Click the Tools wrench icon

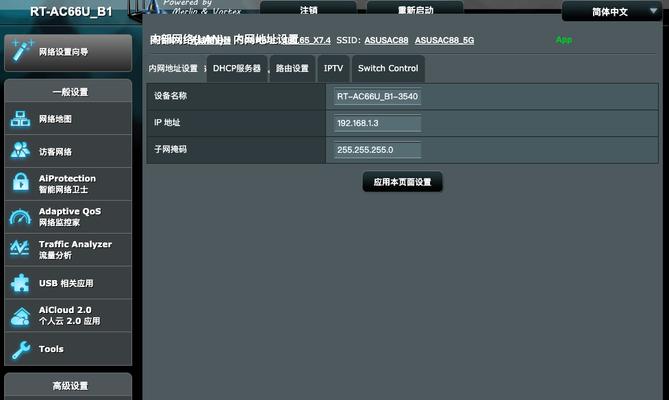tap(20, 349)
